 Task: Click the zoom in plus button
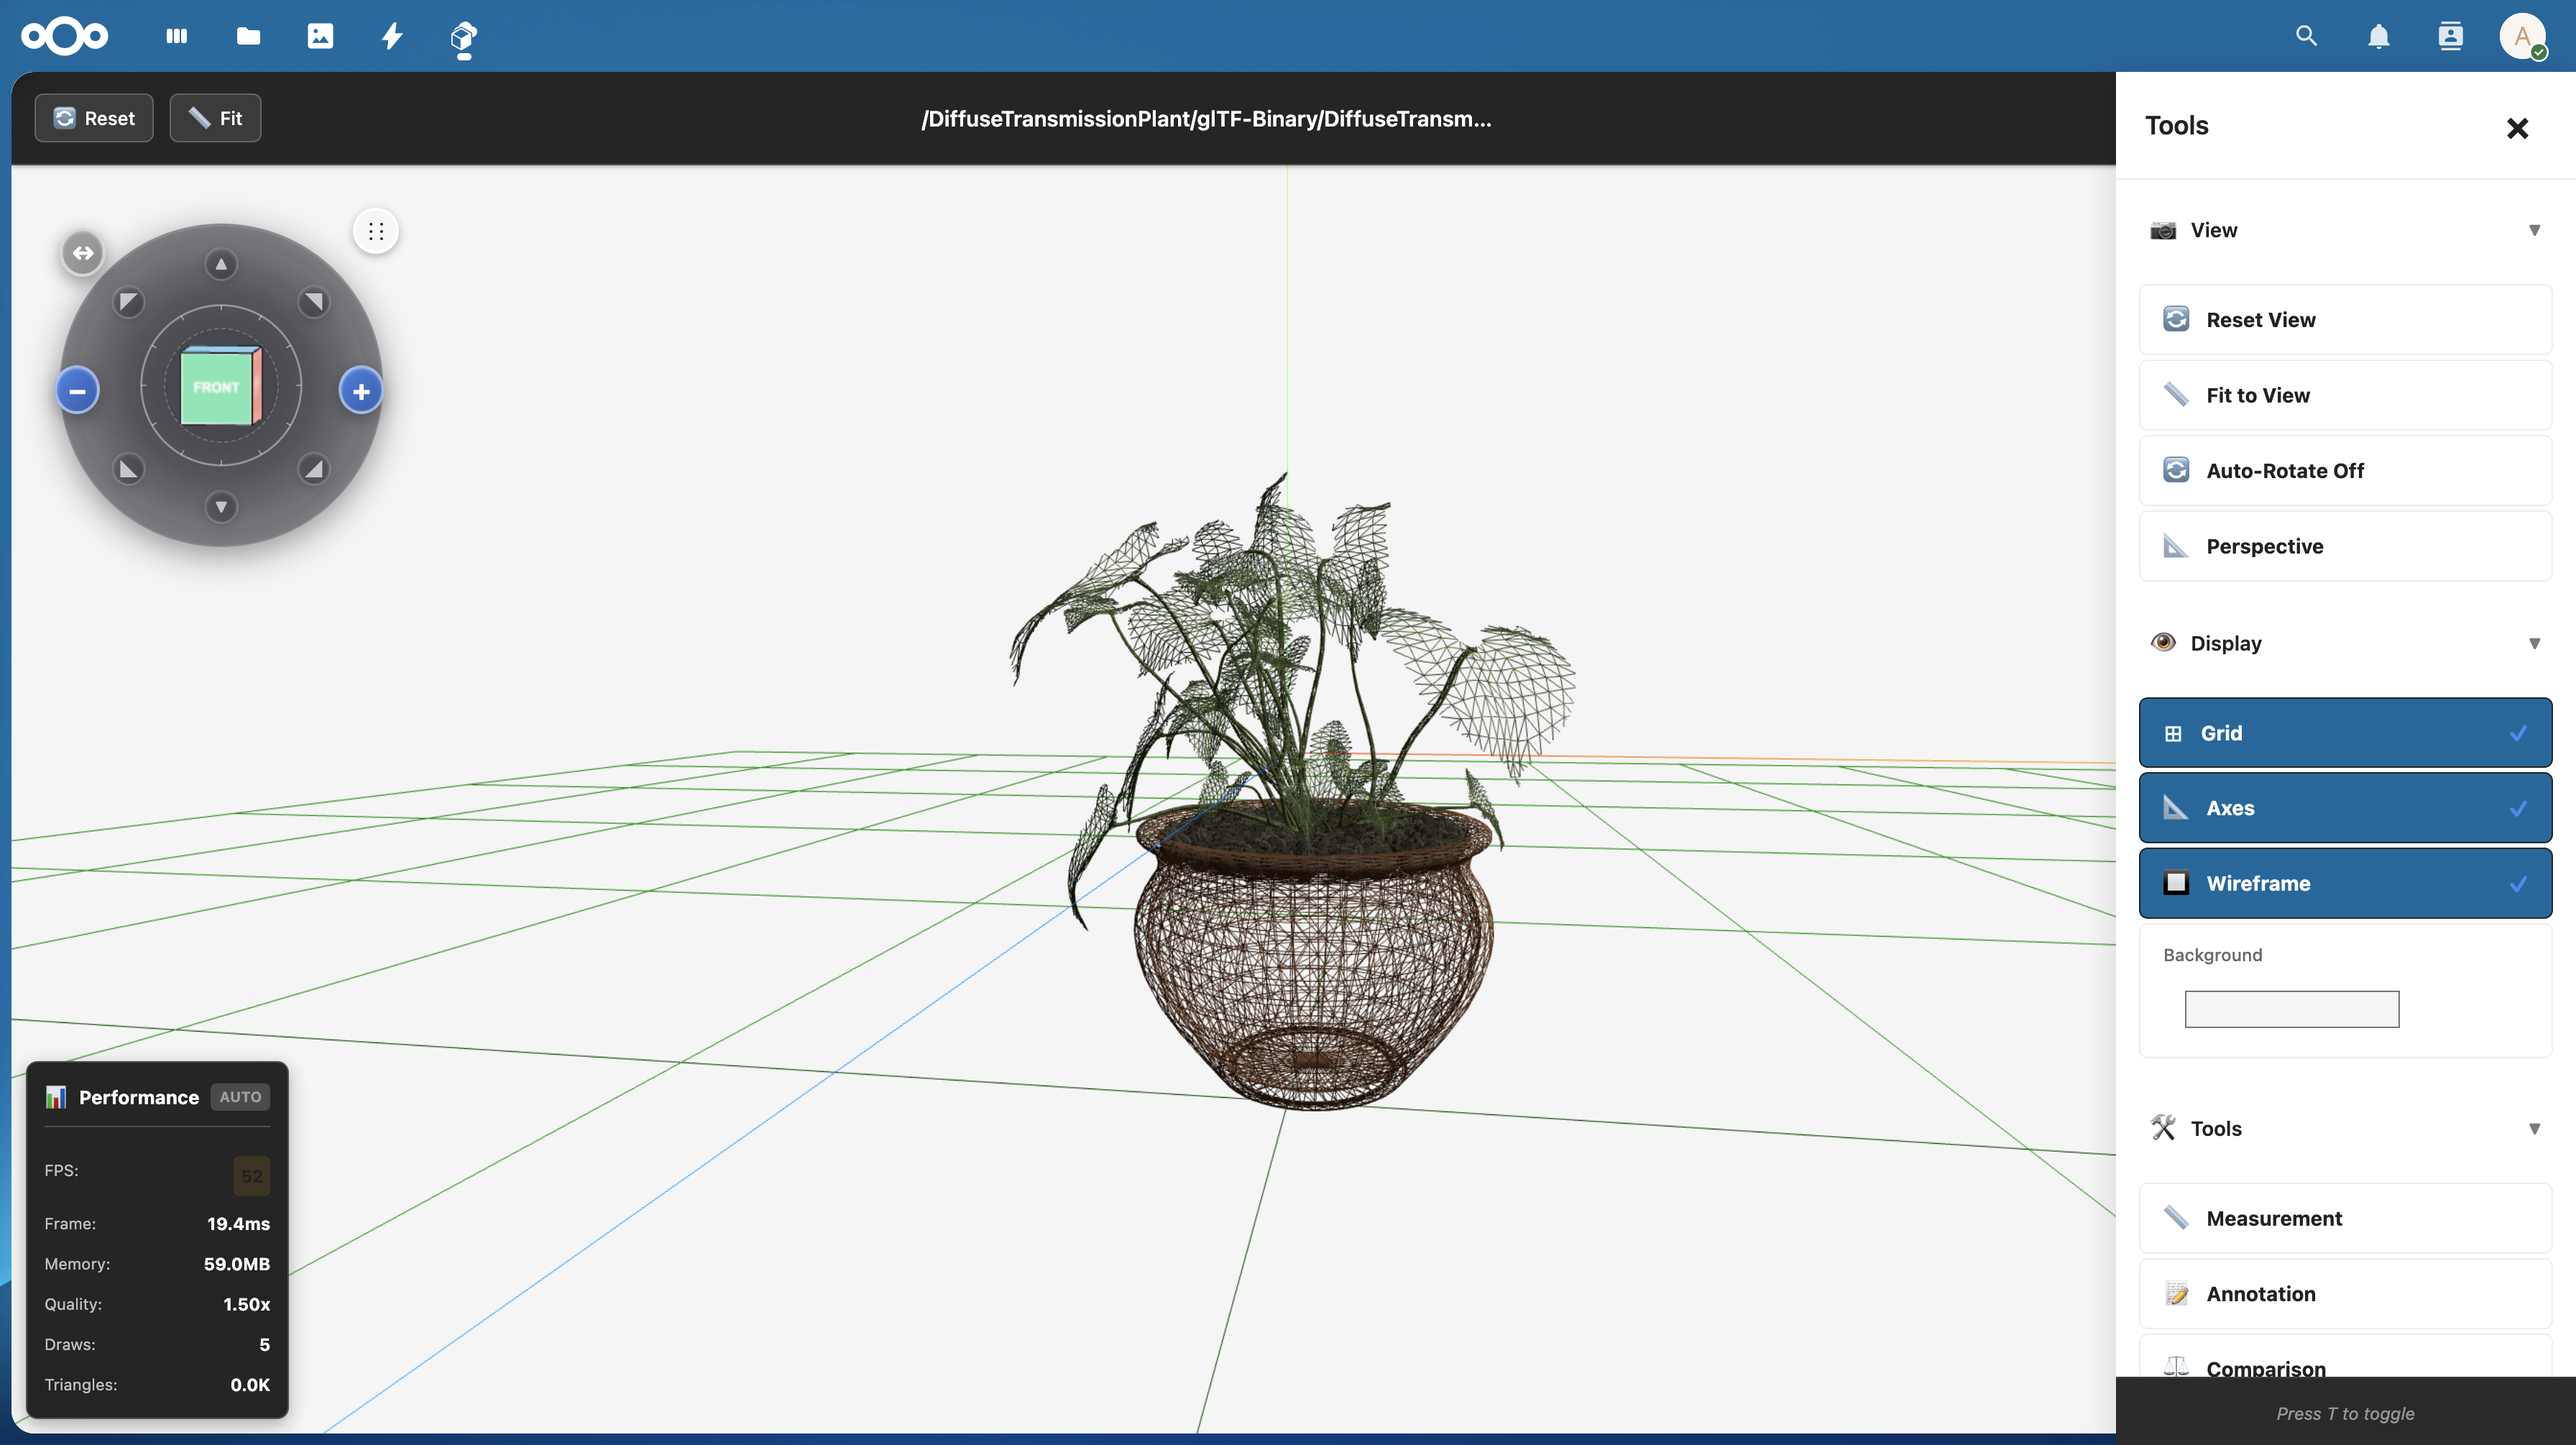click(361, 391)
